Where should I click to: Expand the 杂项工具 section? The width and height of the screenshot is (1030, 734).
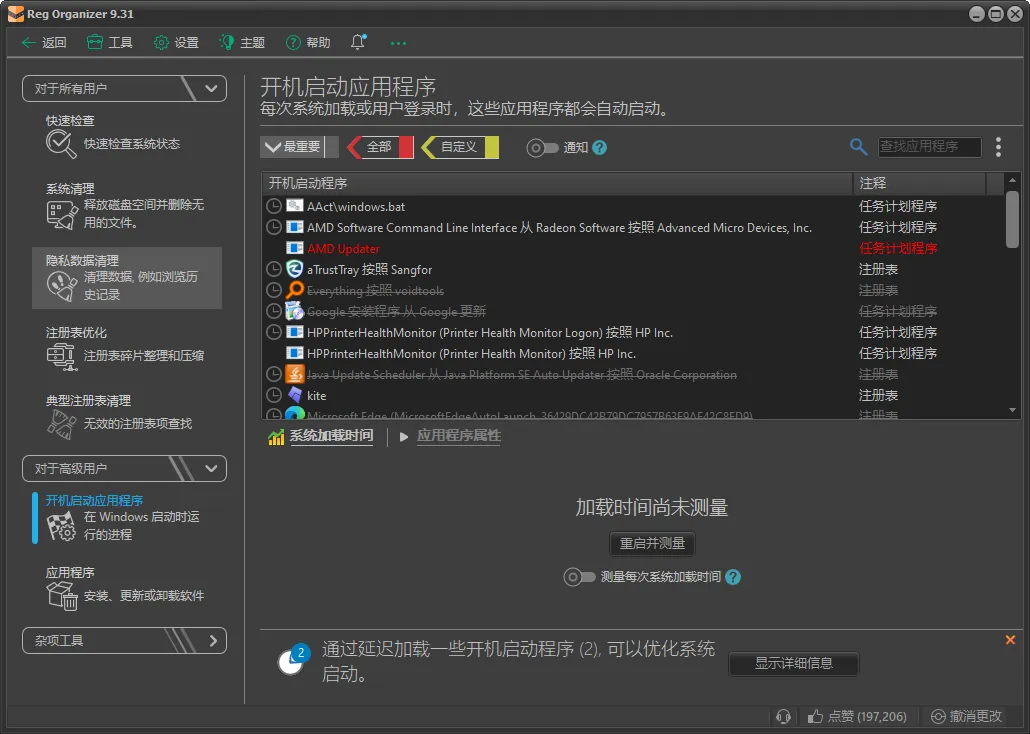(x=124, y=641)
